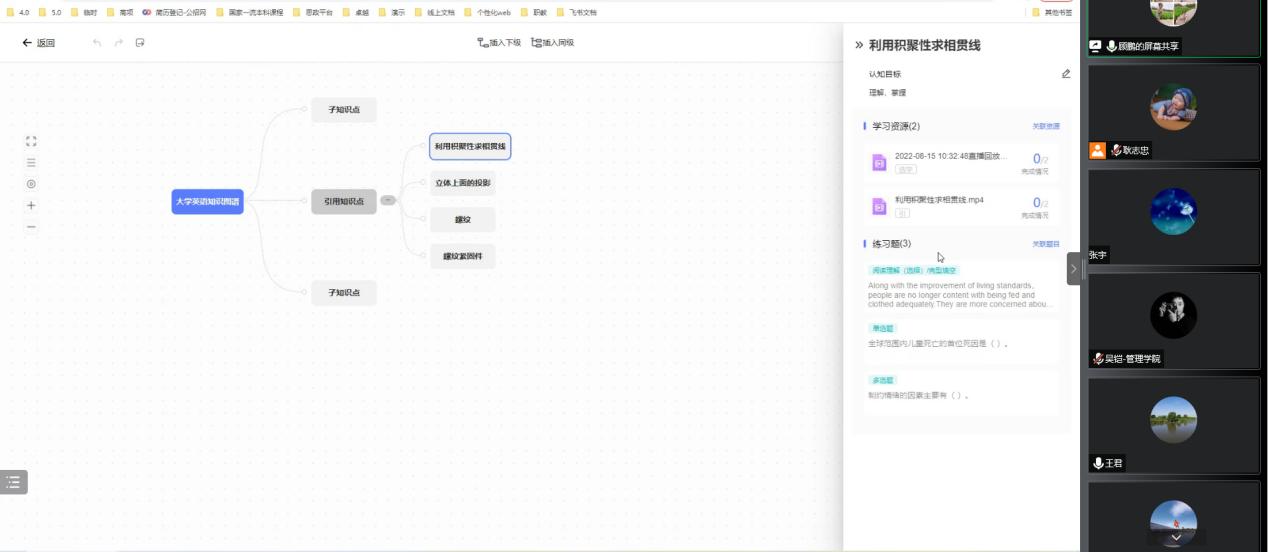Toggle fullscreen view of the mind map
1268x552 pixels.
click(x=31, y=142)
